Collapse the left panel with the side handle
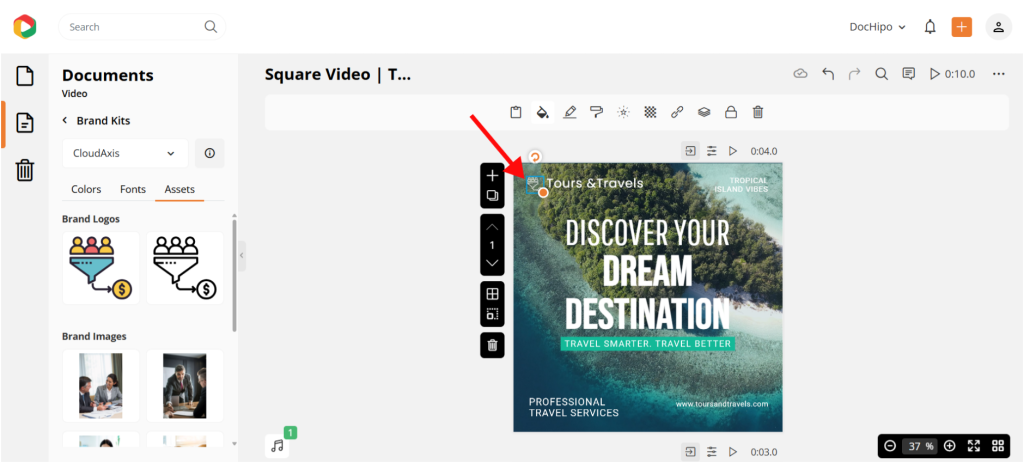1024x463 pixels. (242, 255)
